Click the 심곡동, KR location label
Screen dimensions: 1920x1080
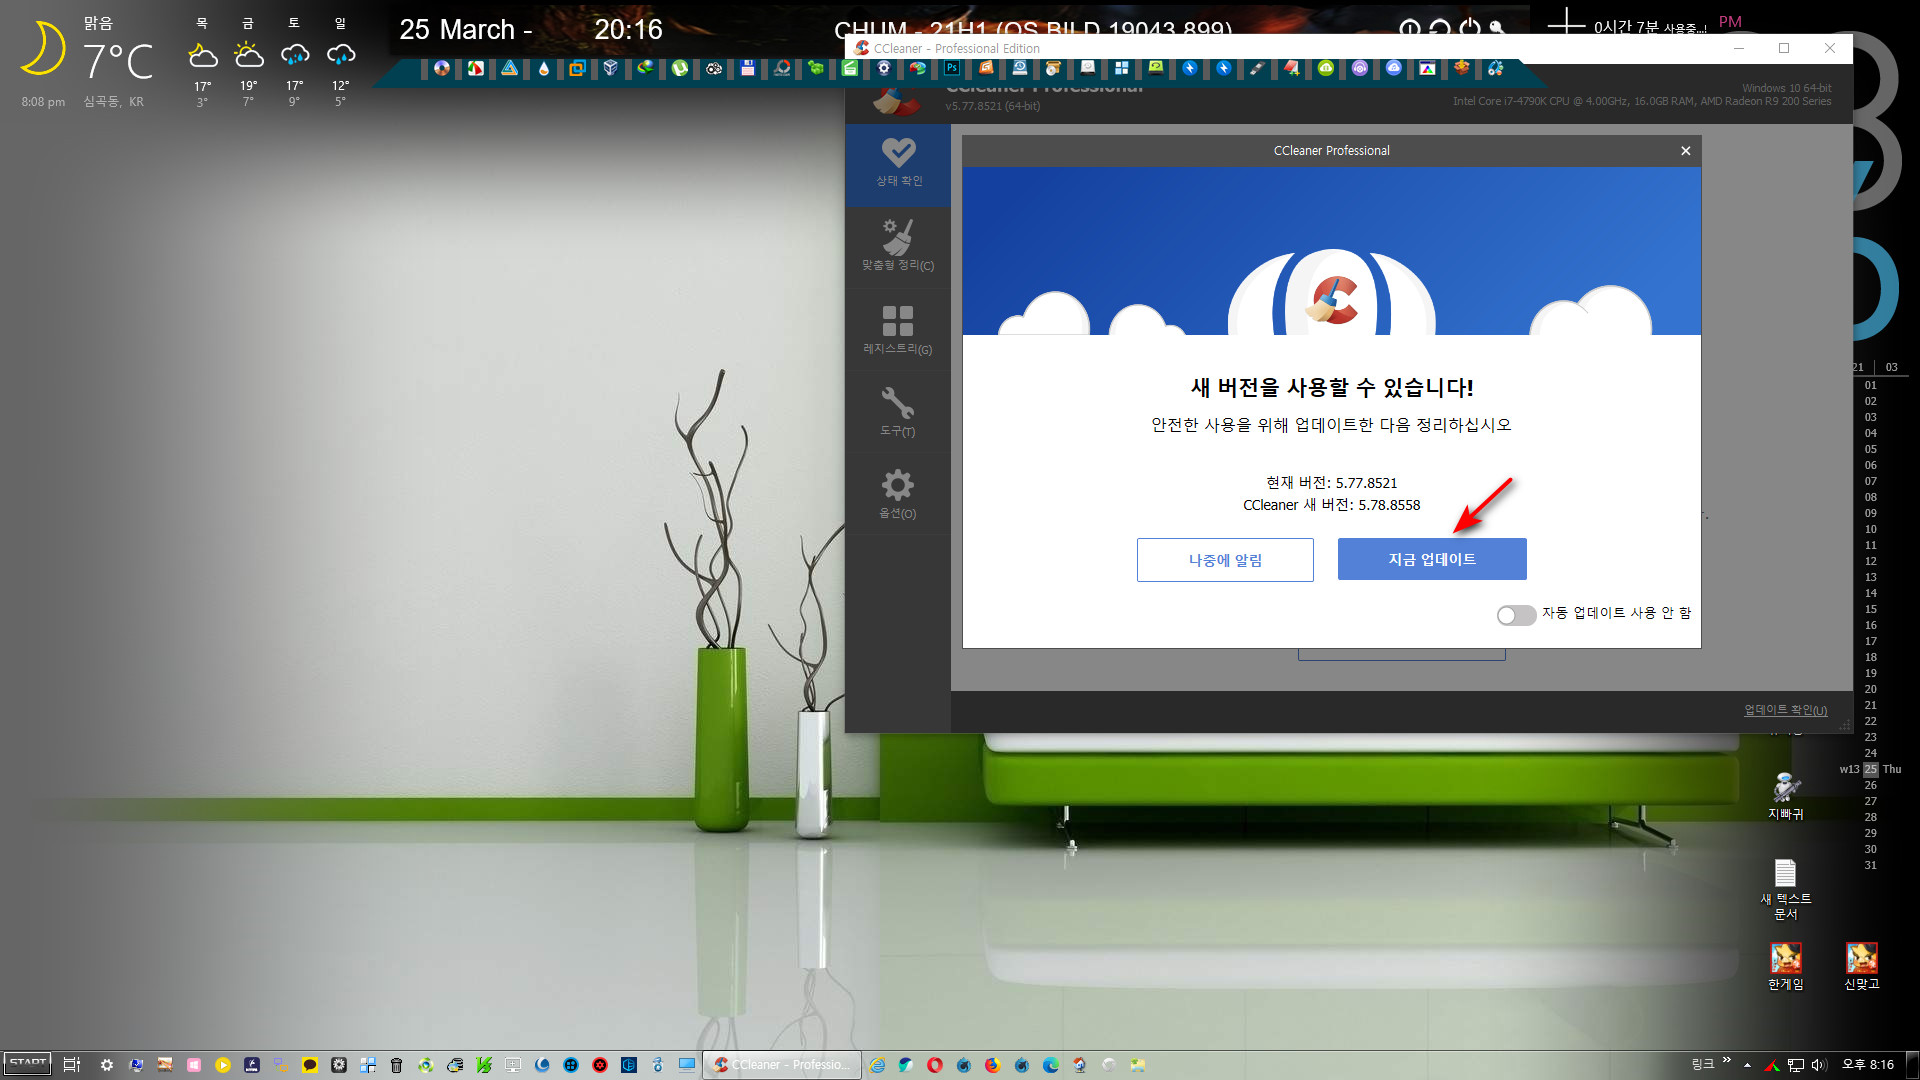click(x=113, y=102)
